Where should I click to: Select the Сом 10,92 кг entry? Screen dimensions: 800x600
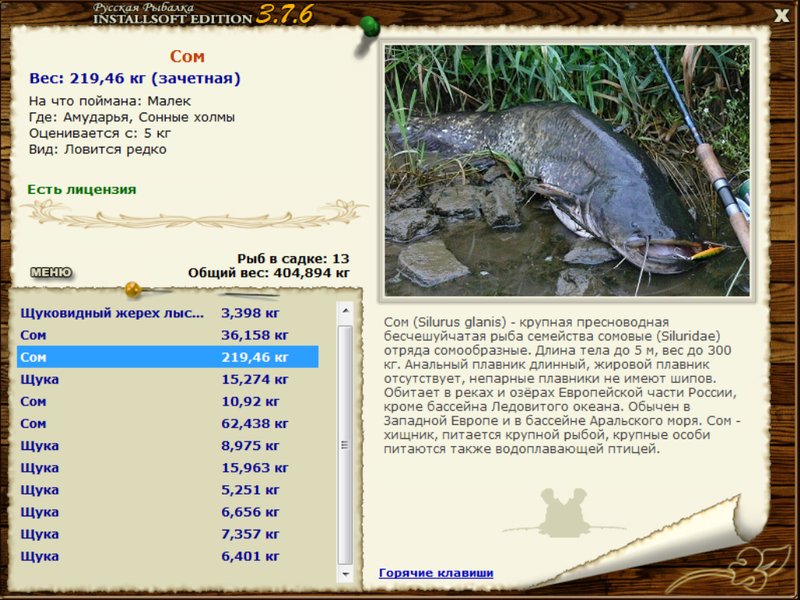(167, 401)
